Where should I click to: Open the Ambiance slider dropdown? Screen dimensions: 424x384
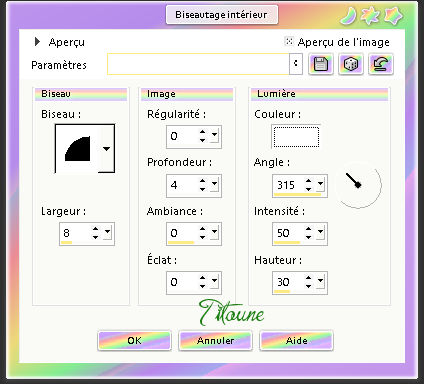click(x=214, y=232)
